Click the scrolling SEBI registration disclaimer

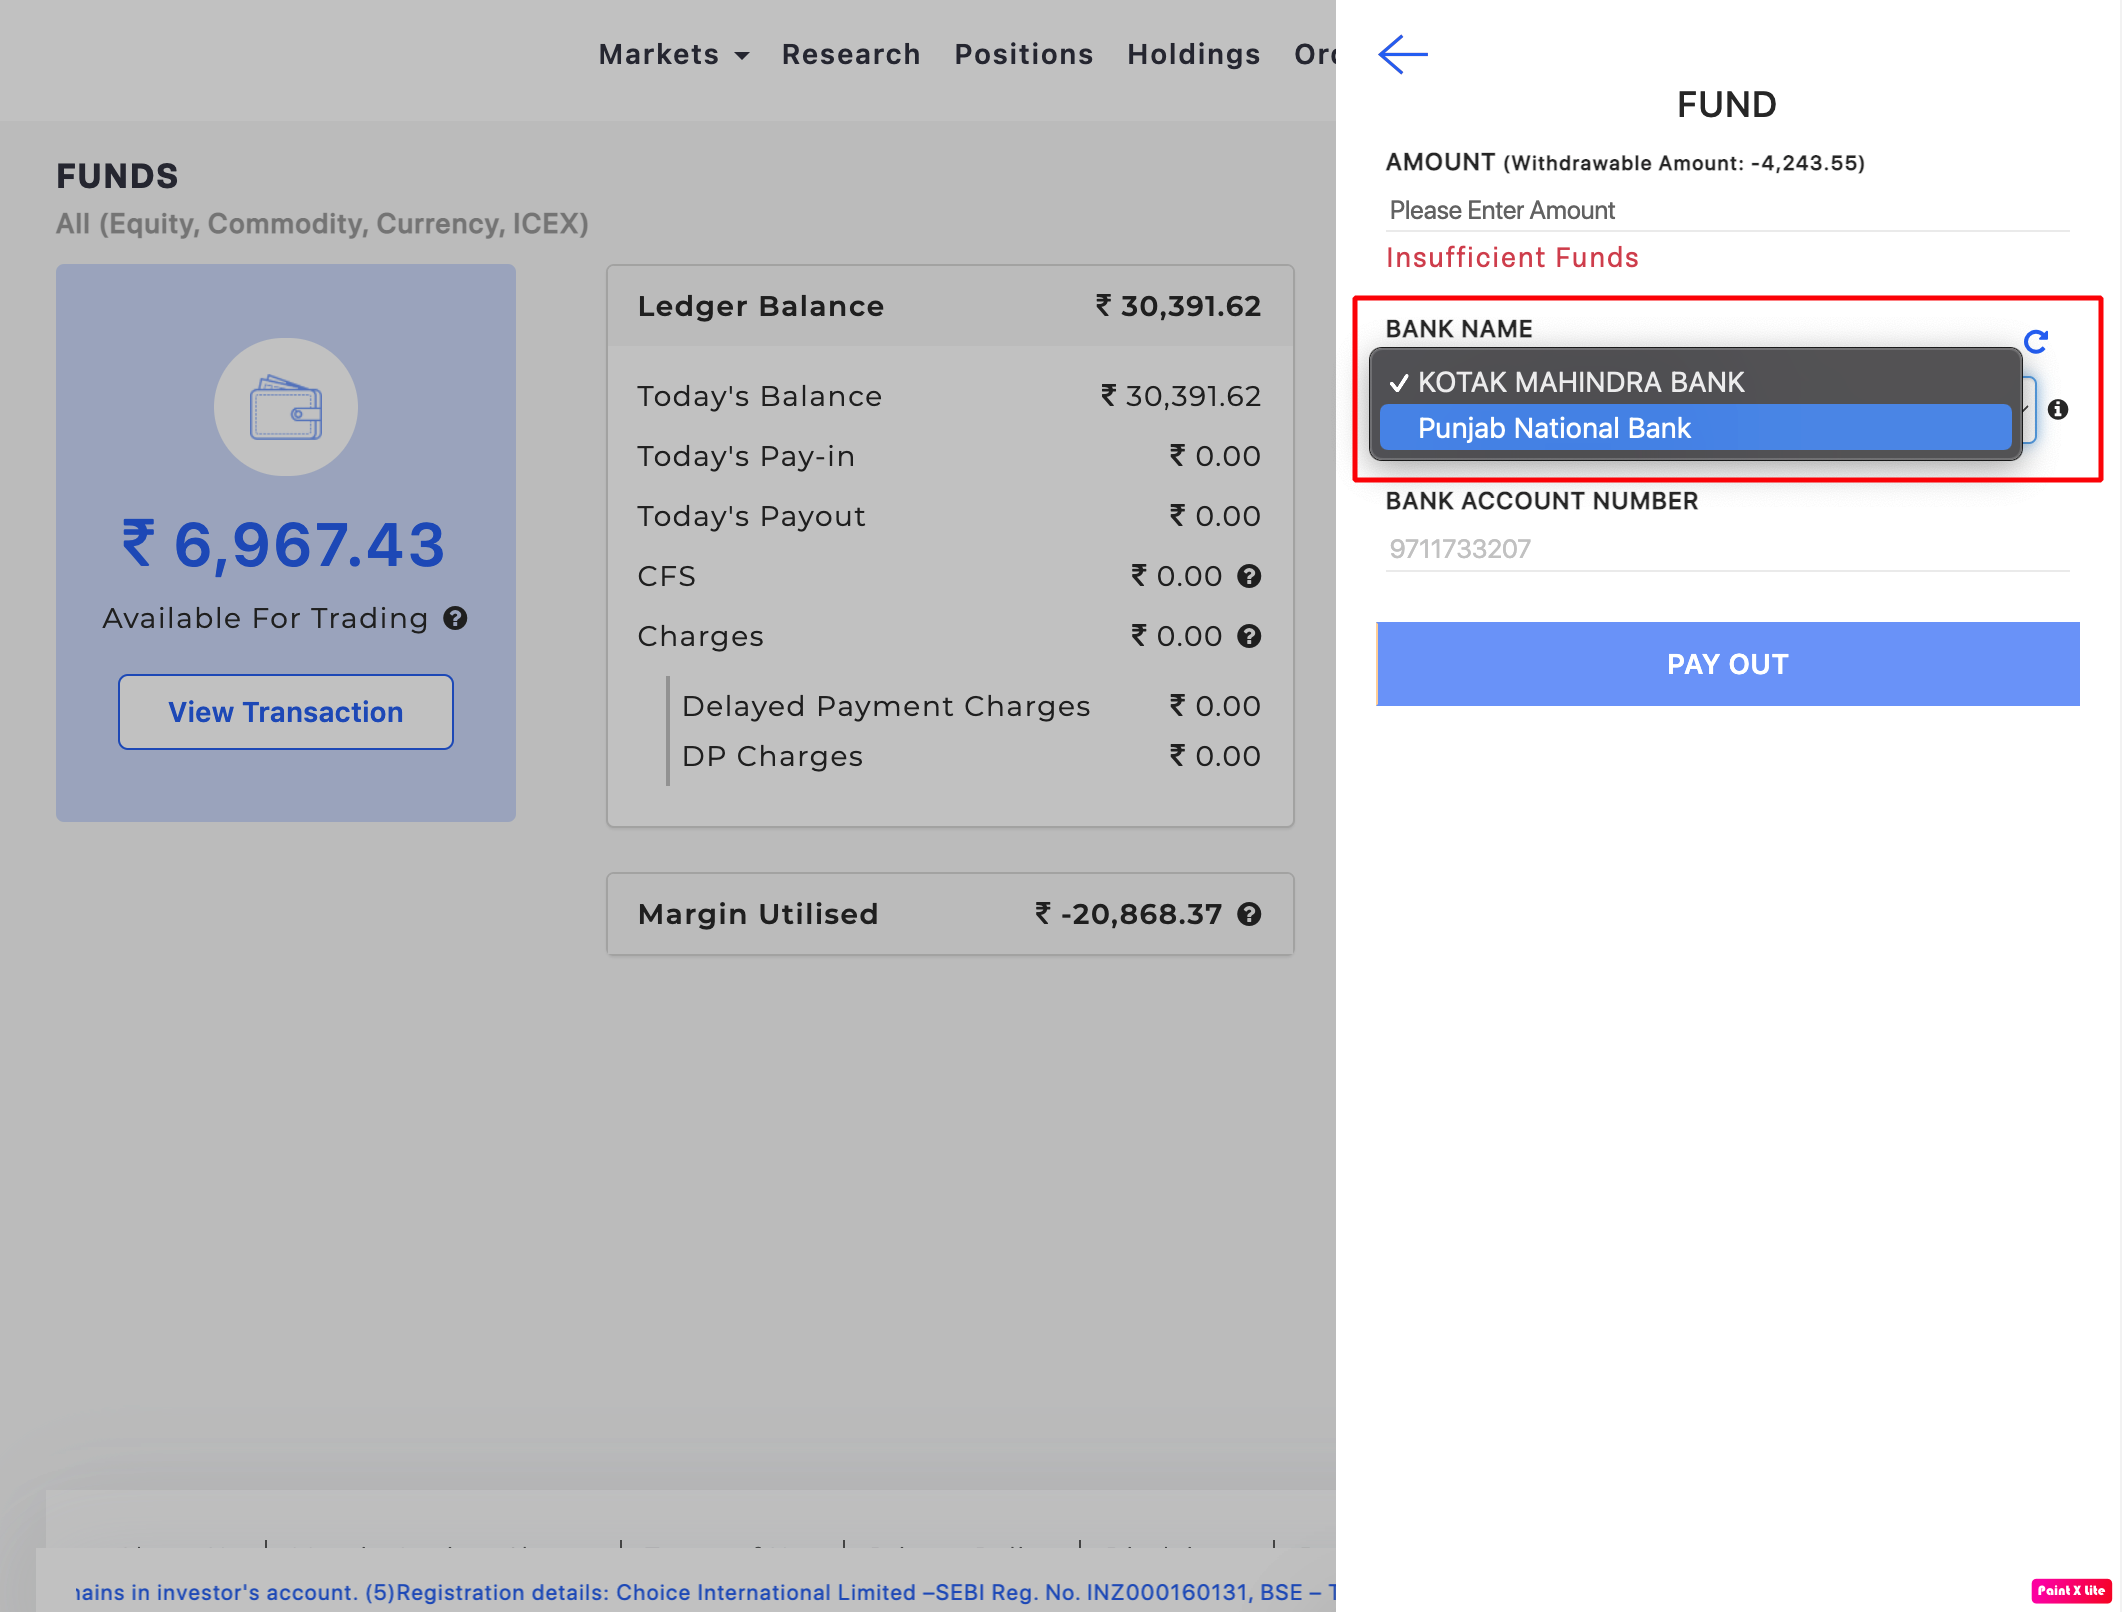(706, 1592)
